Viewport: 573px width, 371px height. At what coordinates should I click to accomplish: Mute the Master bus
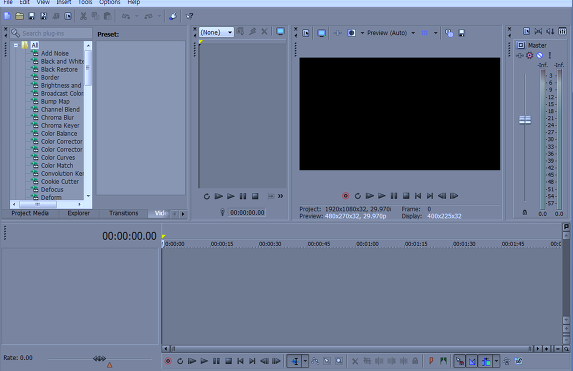click(539, 56)
